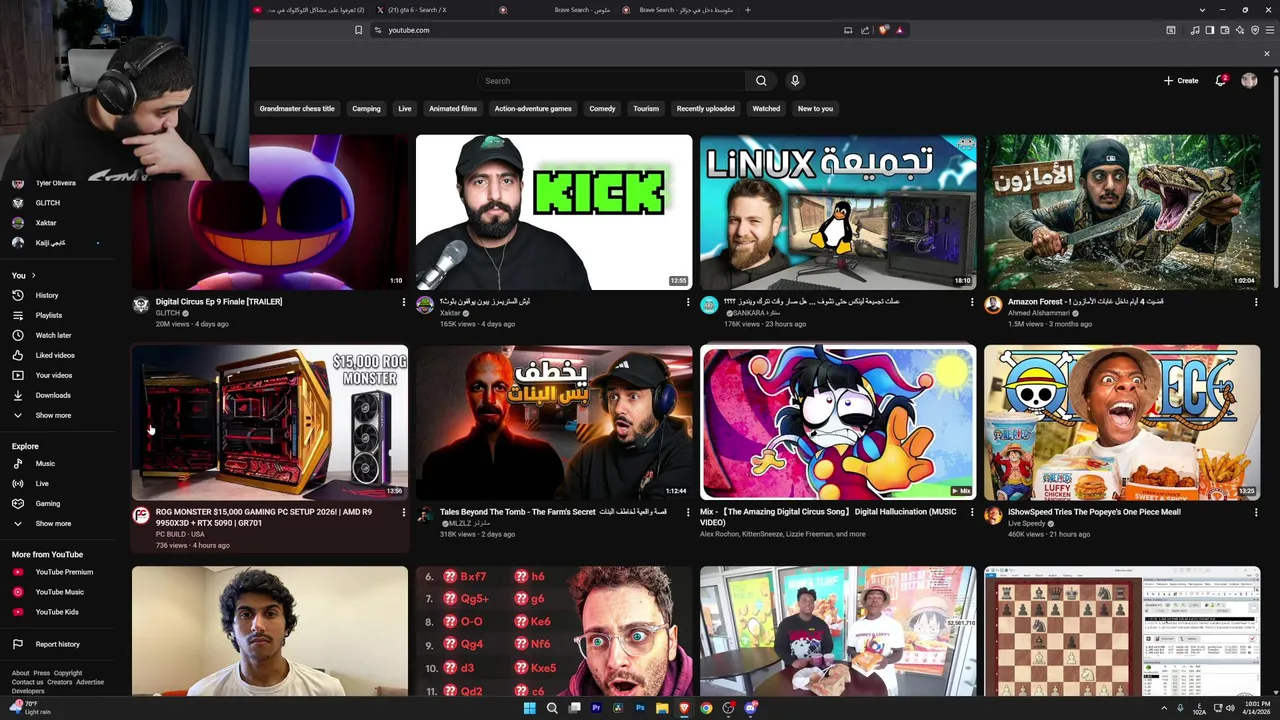Click the Copyright footer link
1280x720 pixels.
(68, 673)
